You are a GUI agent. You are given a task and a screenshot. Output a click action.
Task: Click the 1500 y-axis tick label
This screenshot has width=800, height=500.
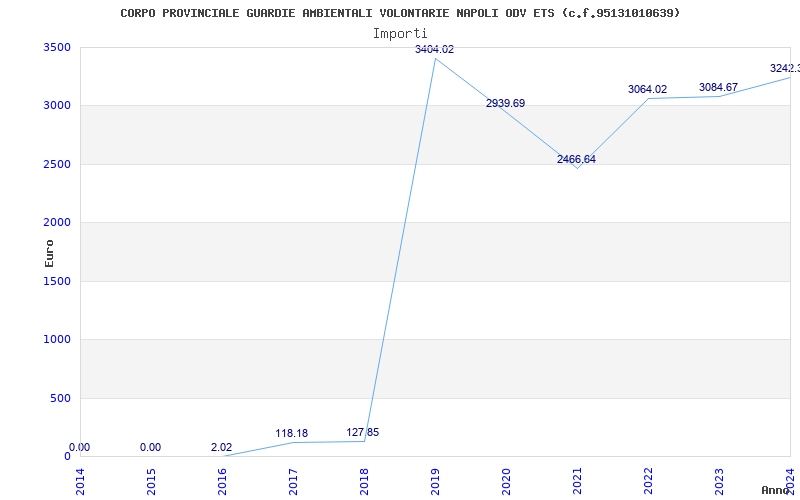[57, 281]
